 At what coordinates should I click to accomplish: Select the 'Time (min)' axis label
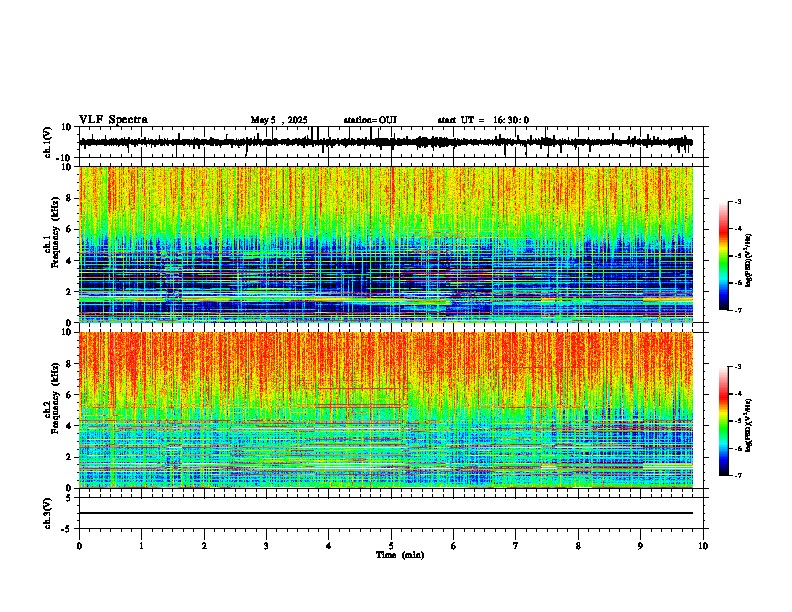click(400, 555)
